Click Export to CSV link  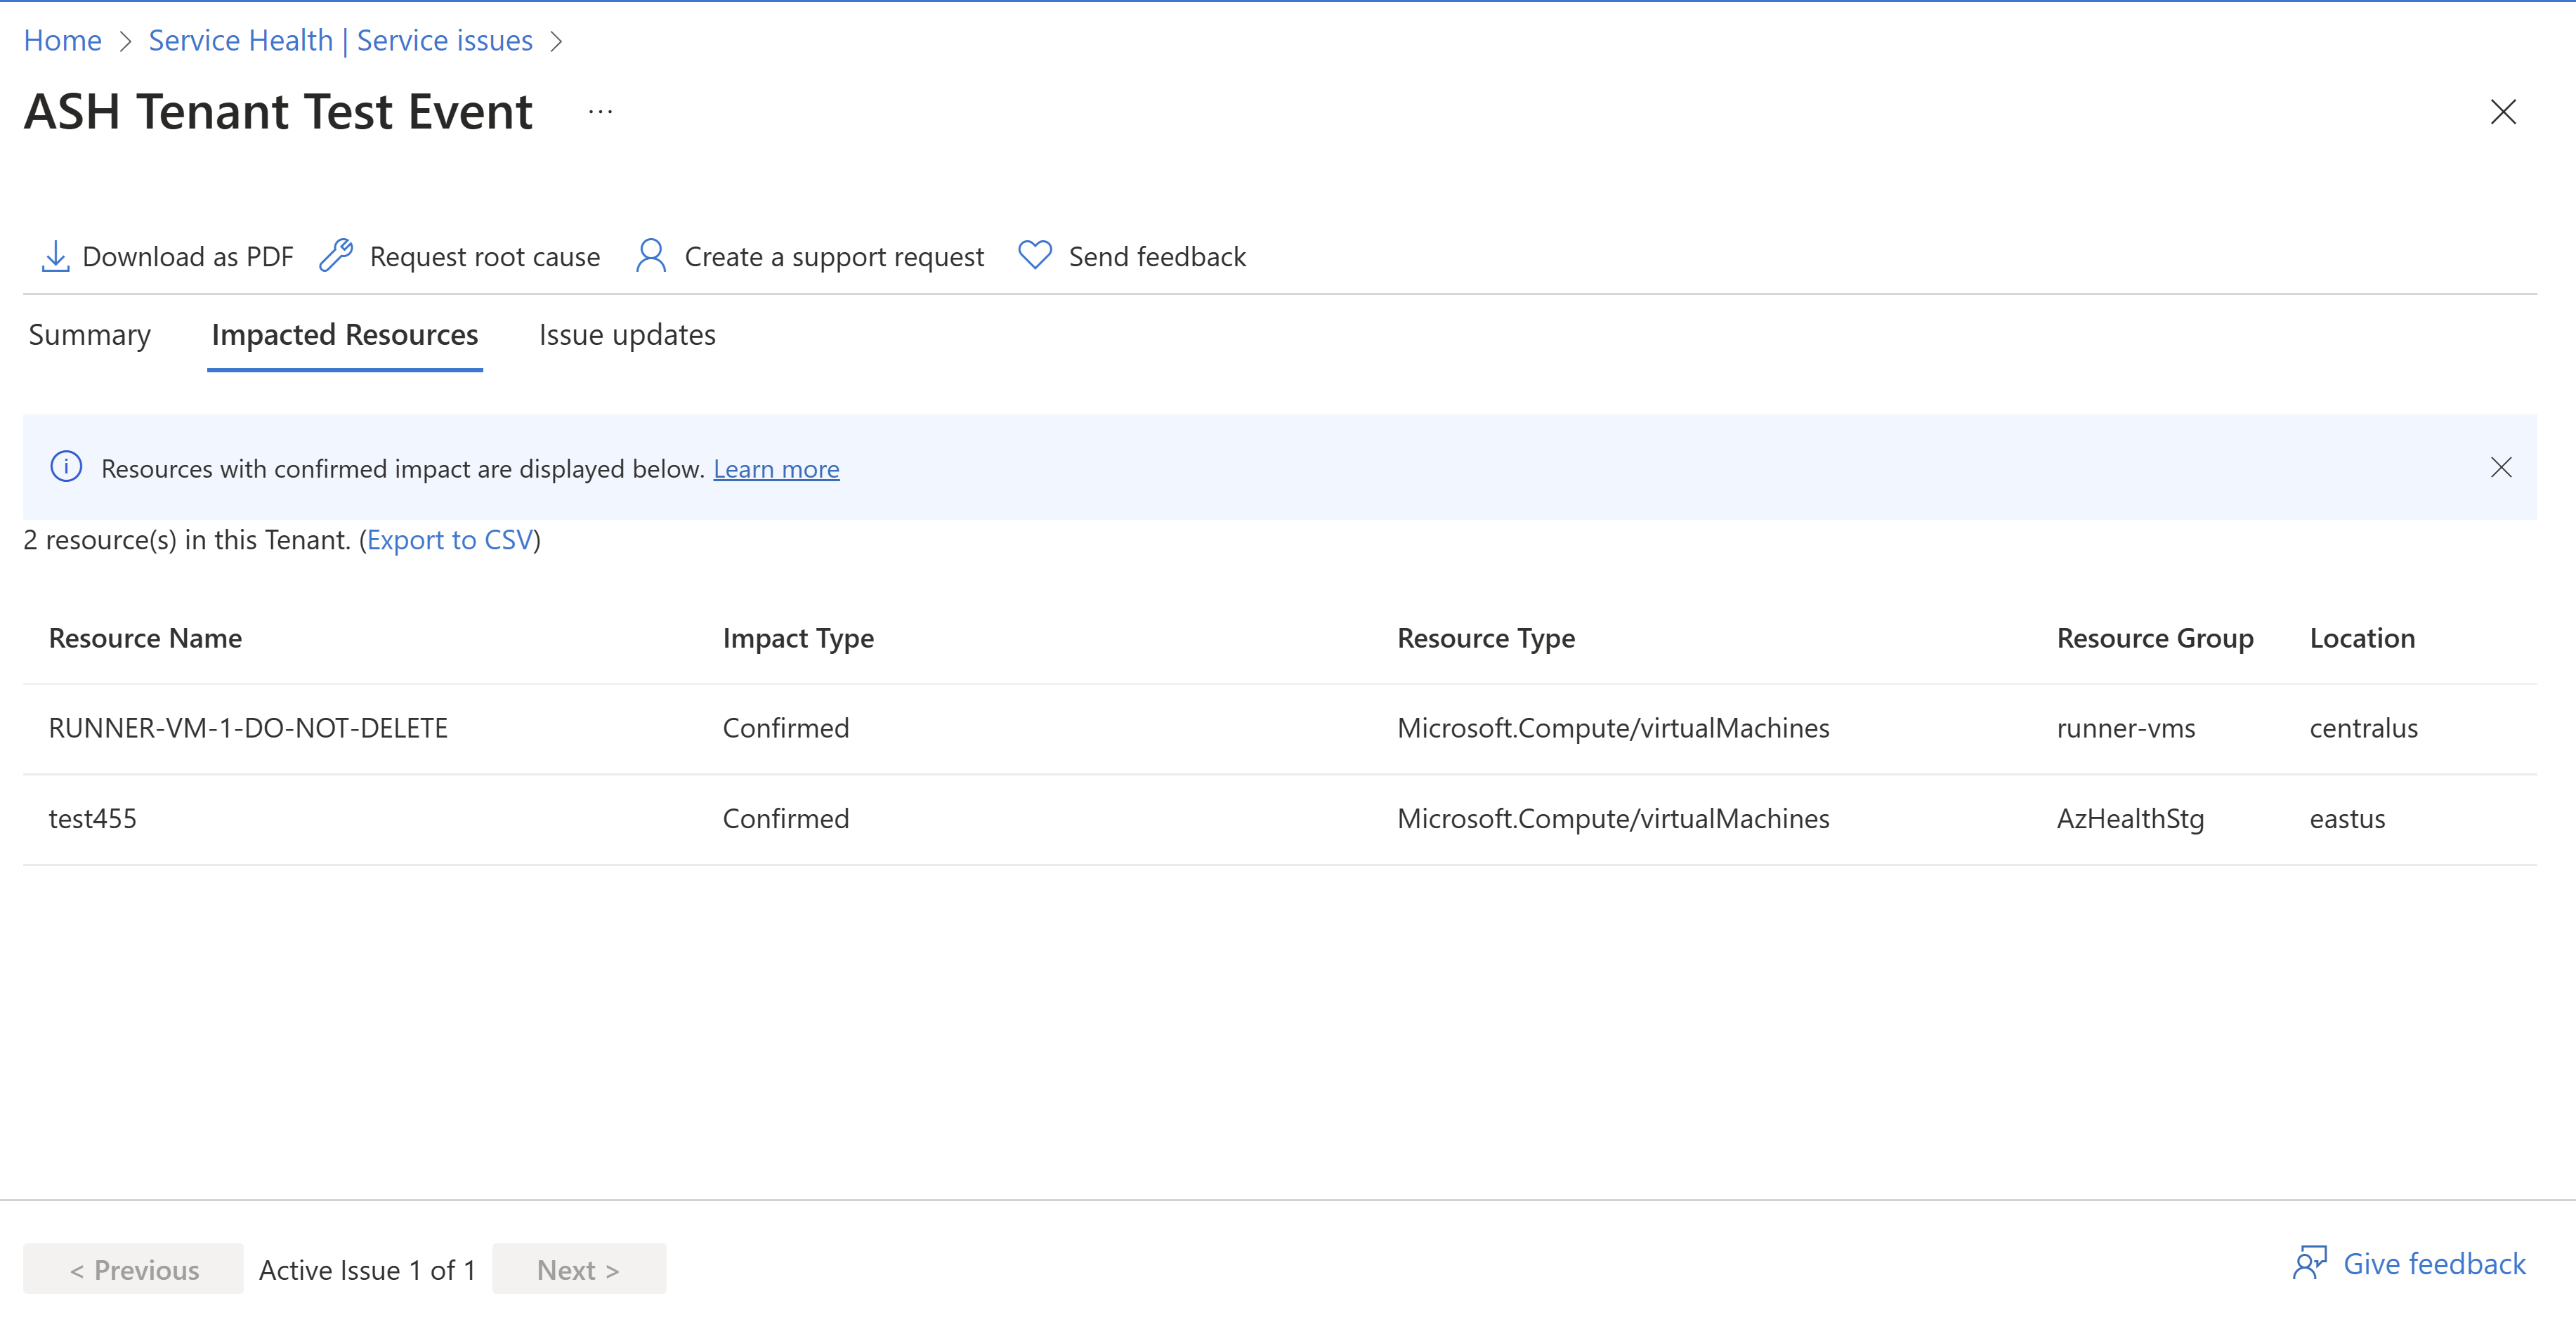tap(450, 540)
